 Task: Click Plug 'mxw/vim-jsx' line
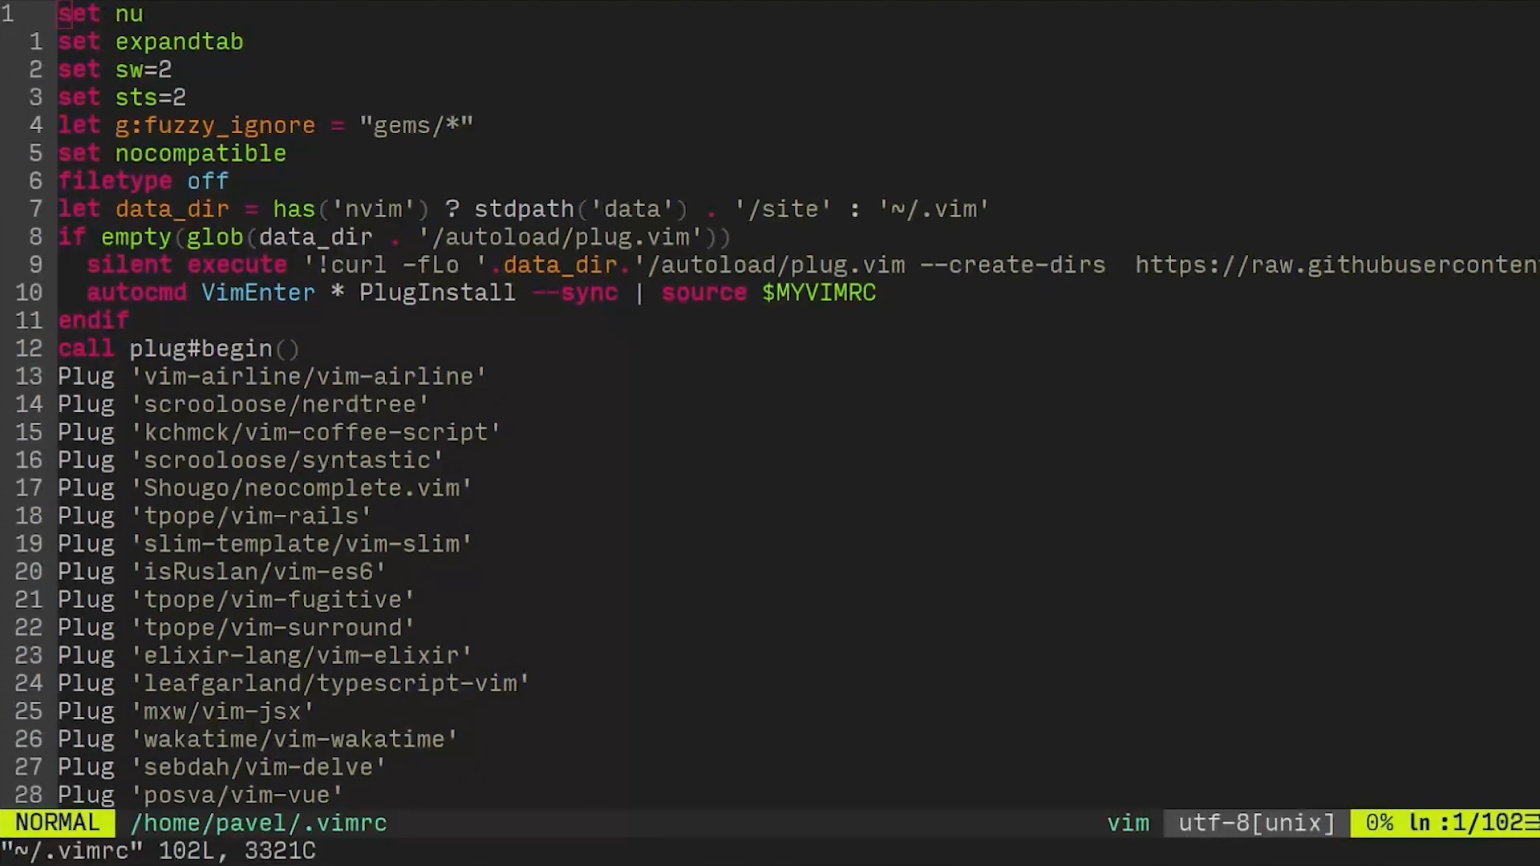[186, 714]
